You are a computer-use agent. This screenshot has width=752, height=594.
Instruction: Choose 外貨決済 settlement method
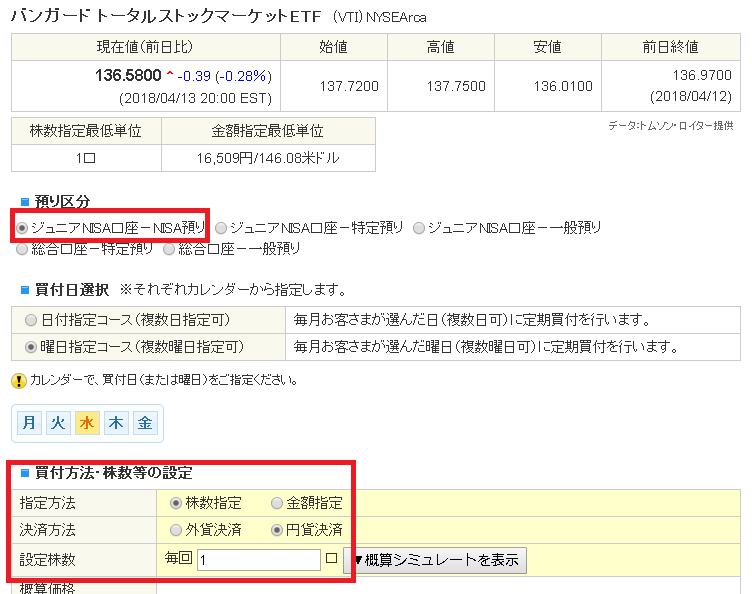pyautogui.click(x=176, y=530)
